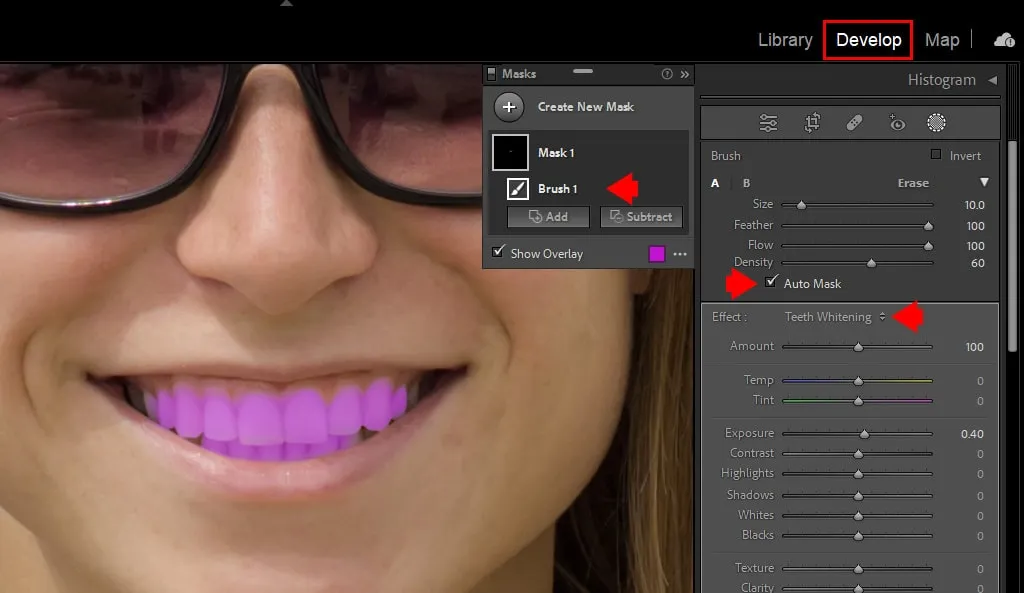Viewport: 1024px width, 593px height.
Task: Switch to the Library module
Action: click(x=785, y=40)
